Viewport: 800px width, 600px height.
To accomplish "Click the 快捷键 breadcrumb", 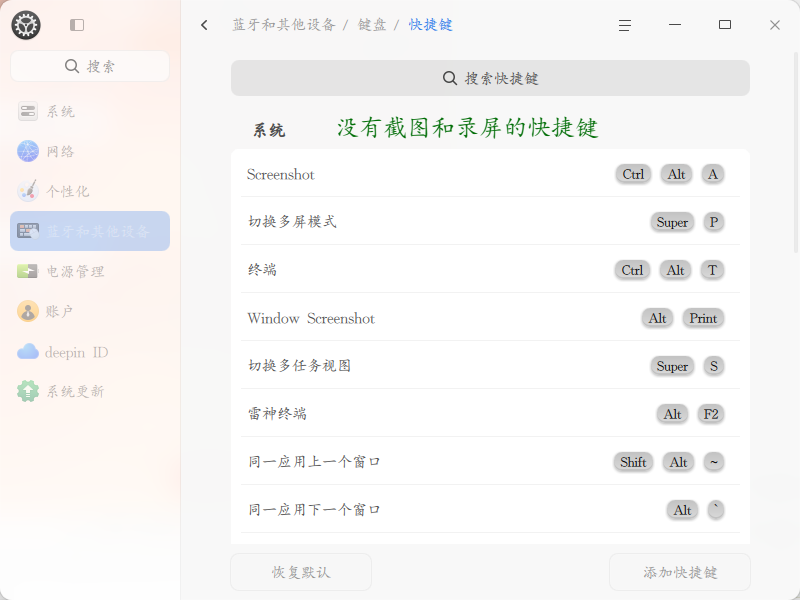I will [x=431, y=24].
